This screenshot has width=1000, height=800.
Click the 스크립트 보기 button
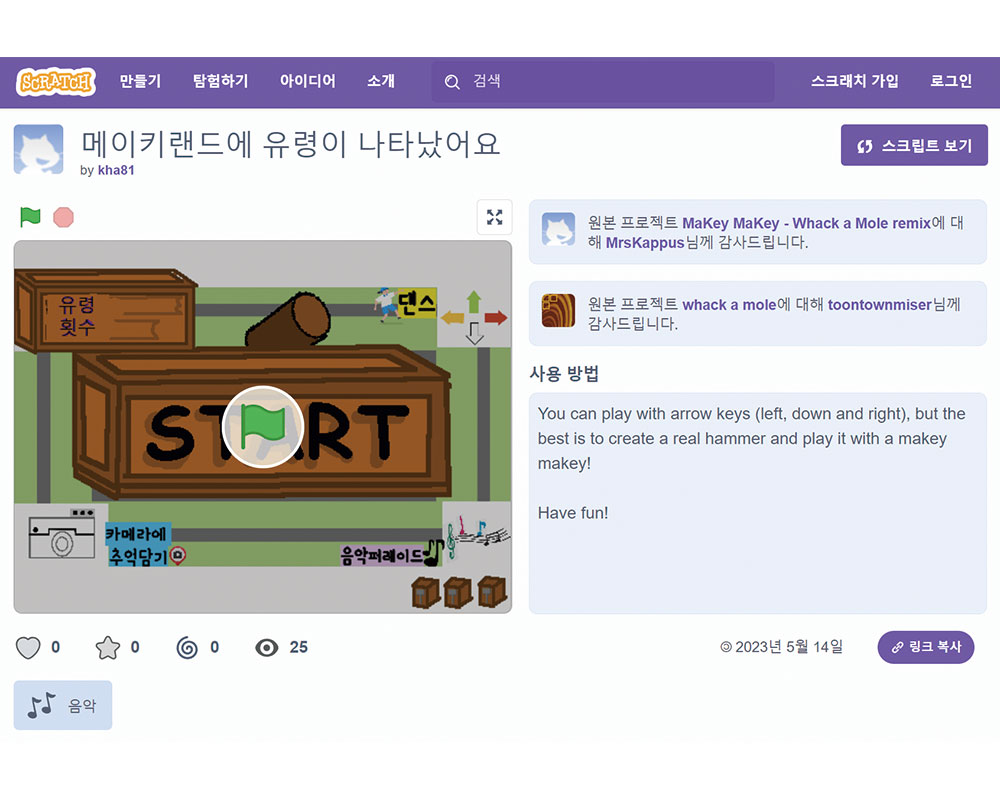click(x=914, y=145)
